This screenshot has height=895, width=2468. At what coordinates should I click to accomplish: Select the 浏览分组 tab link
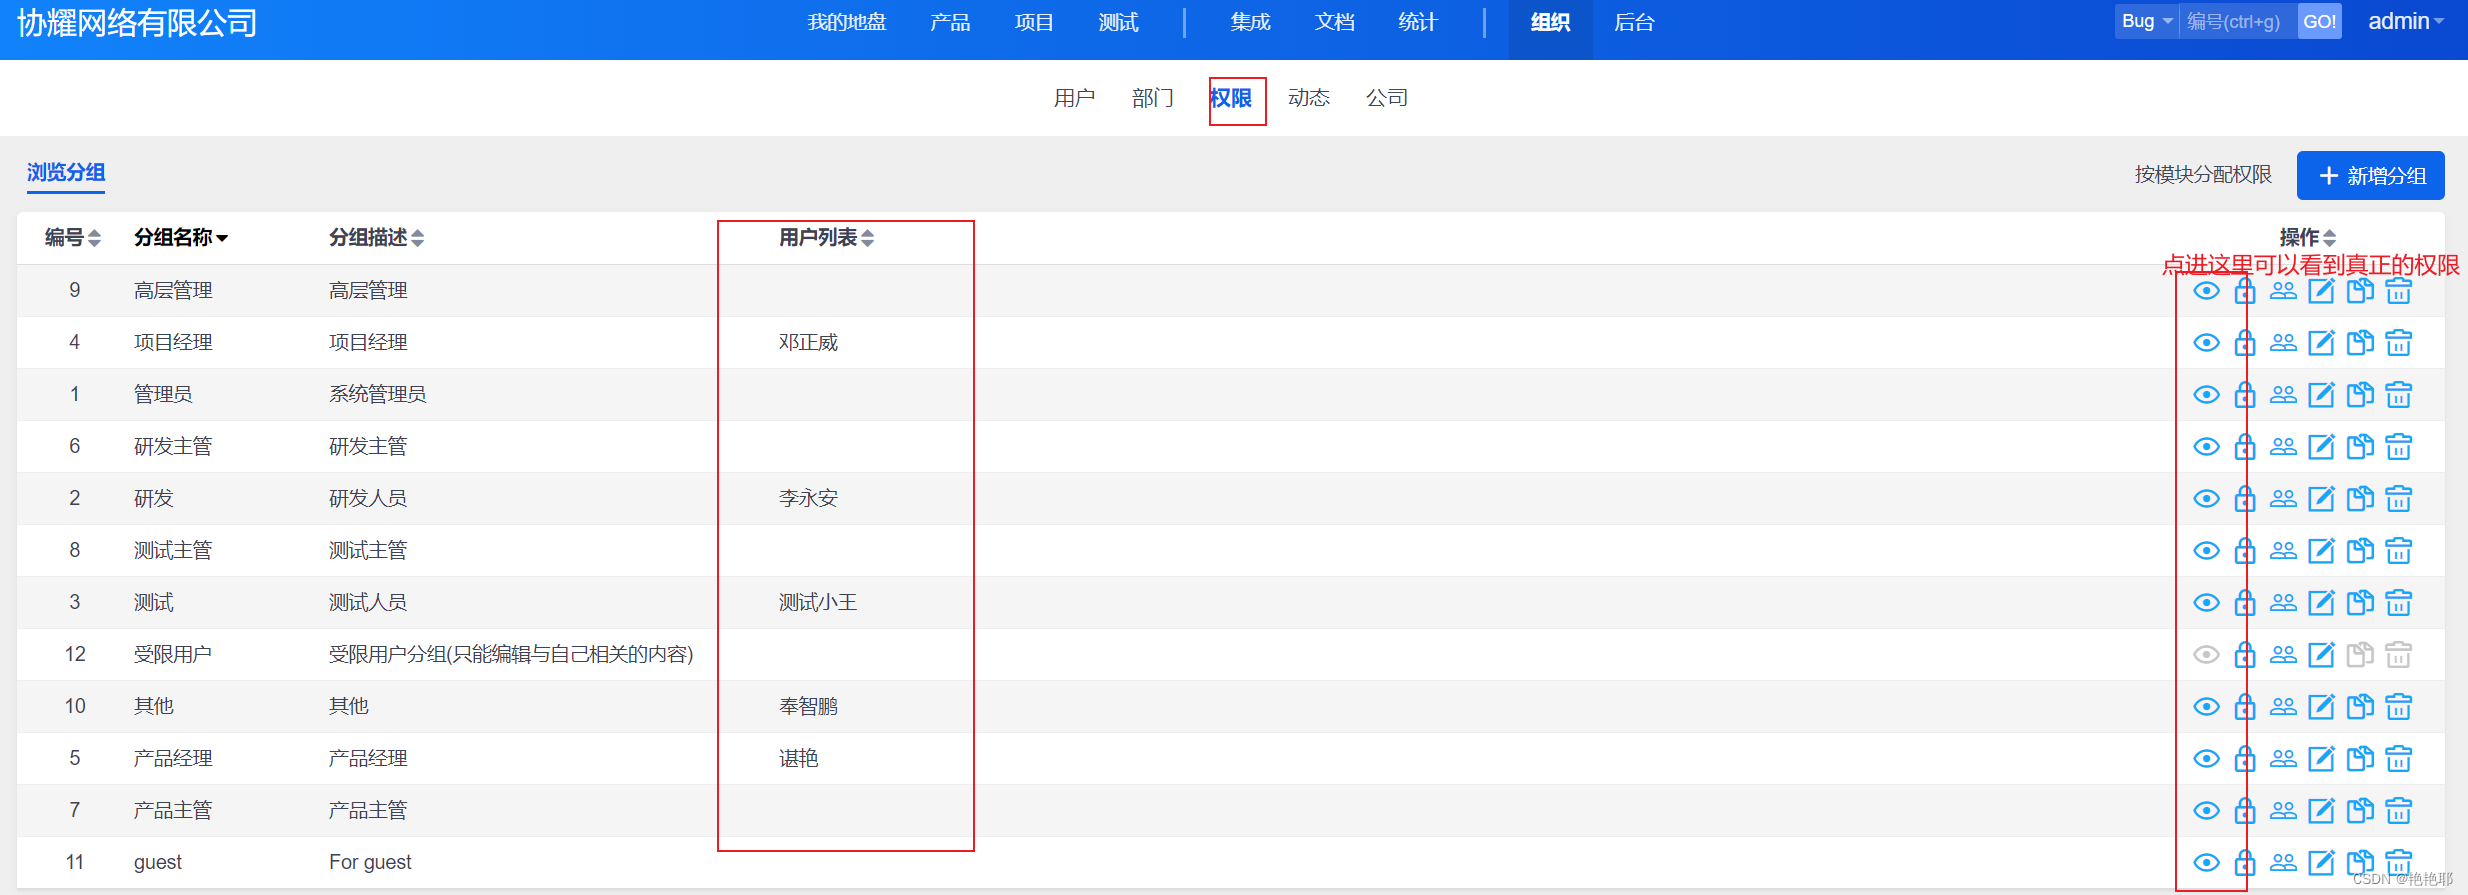(66, 173)
